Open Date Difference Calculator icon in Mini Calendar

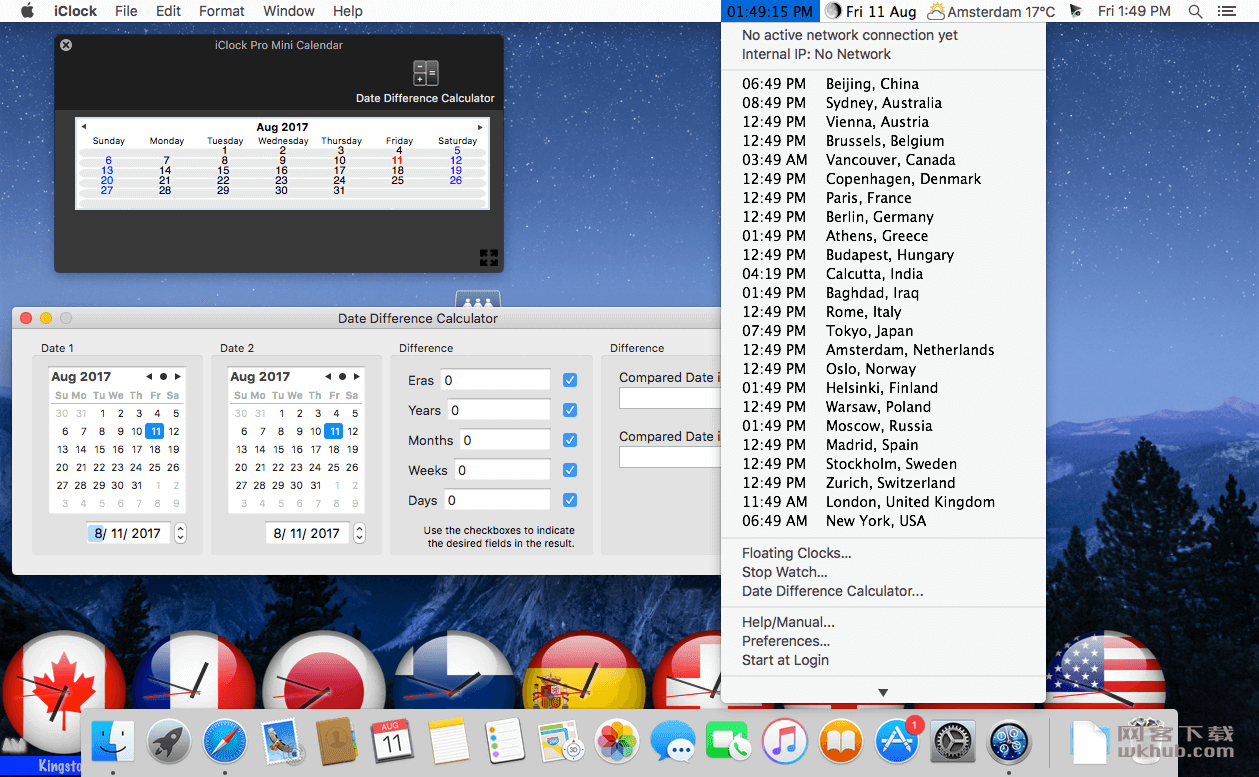(426, 73)
